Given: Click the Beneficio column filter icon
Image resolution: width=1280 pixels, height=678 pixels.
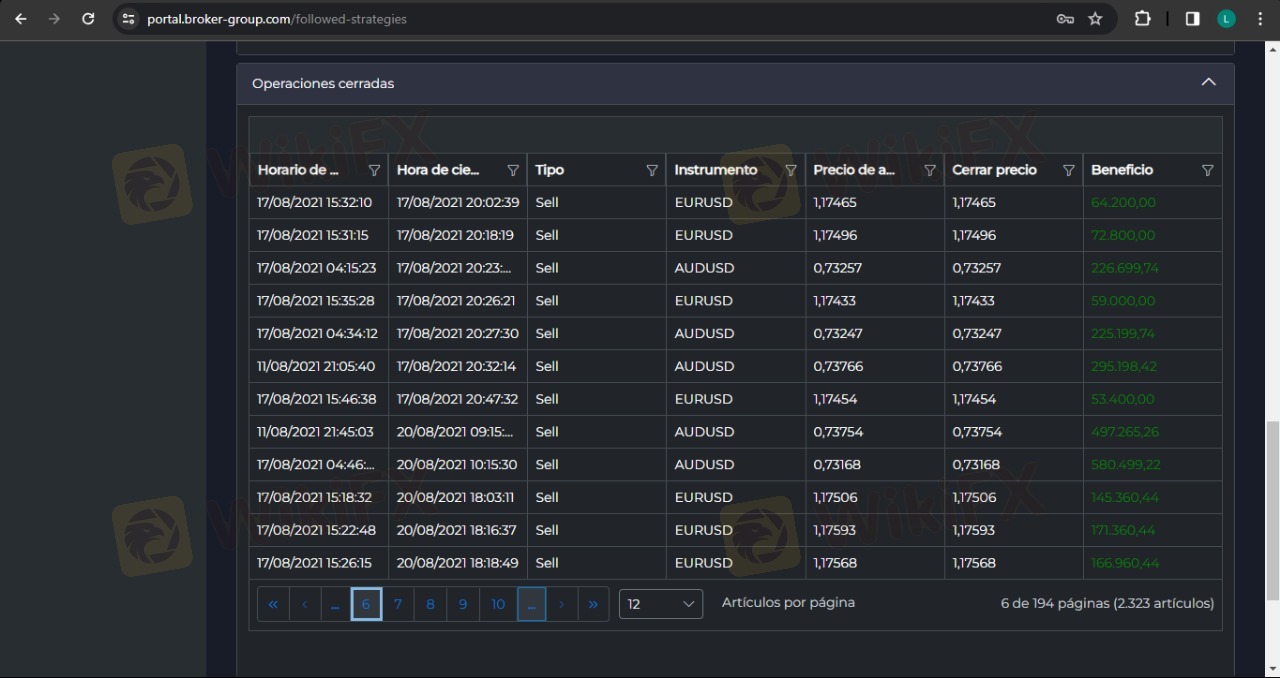Looking at the screenshot, I should tap(1207, 170).
